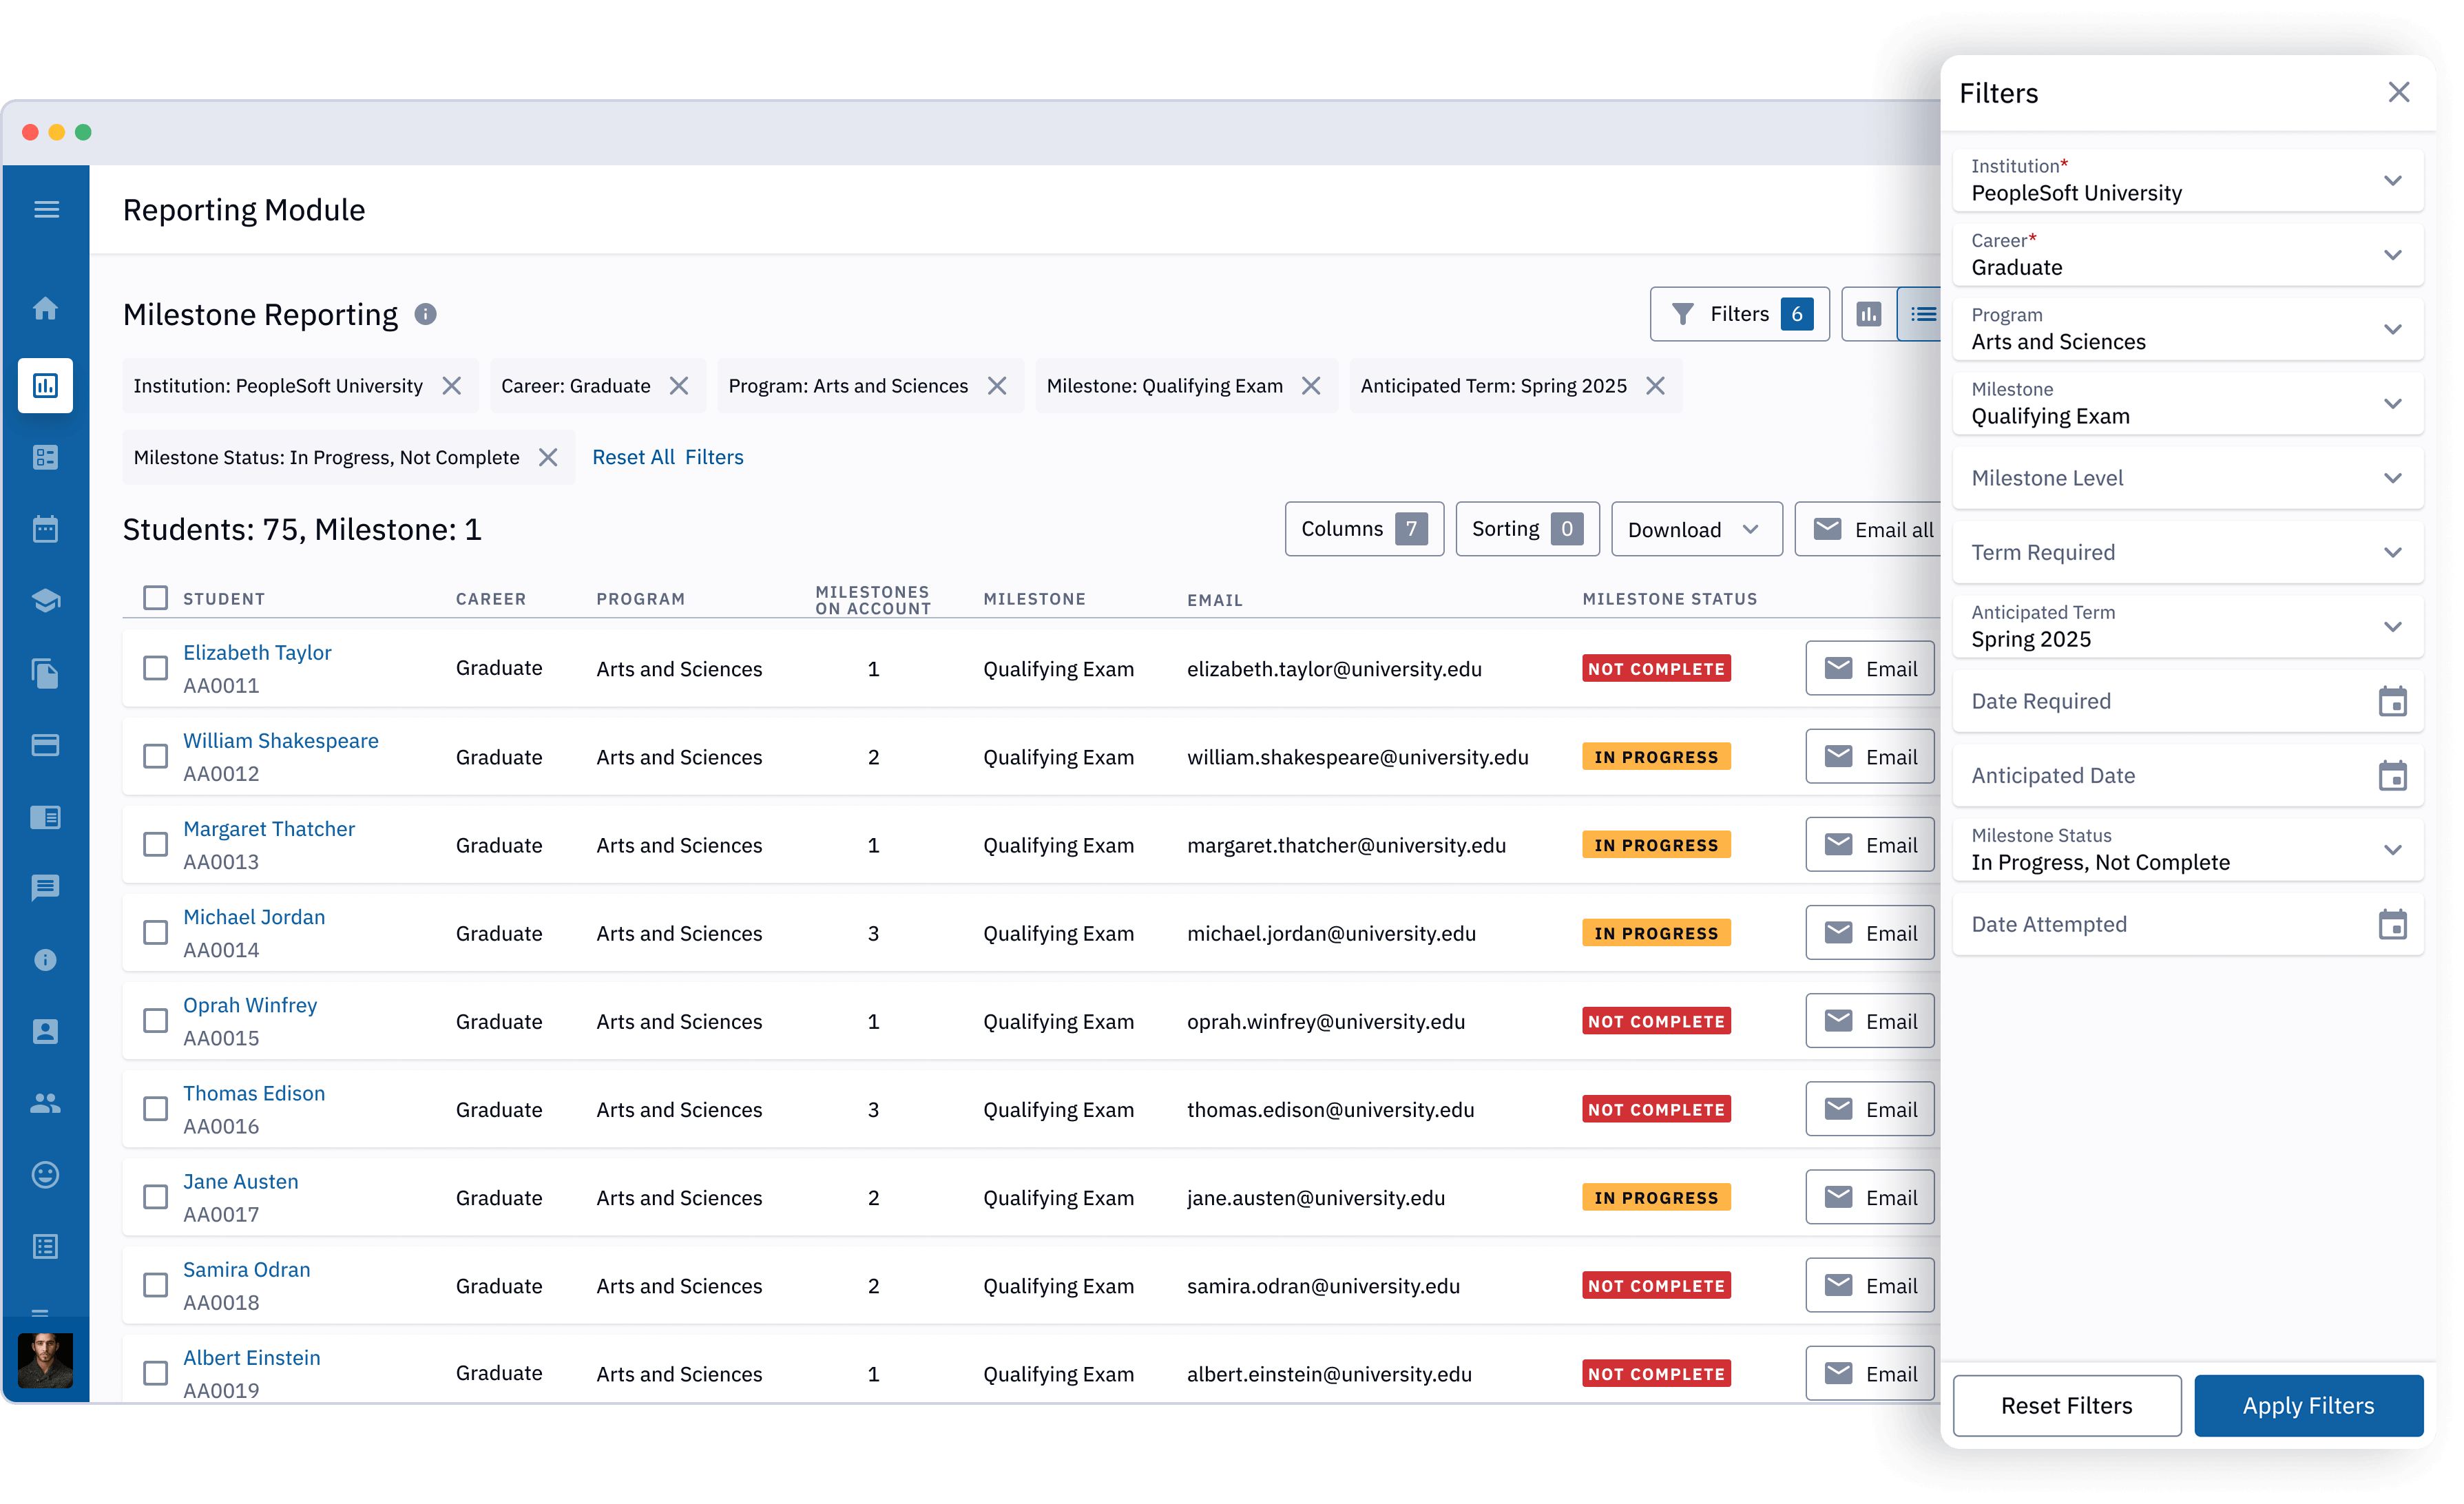2464x1504 pixels.
Task: Click the smiley face sidebar icon
Action: (x=46, y=1174)
